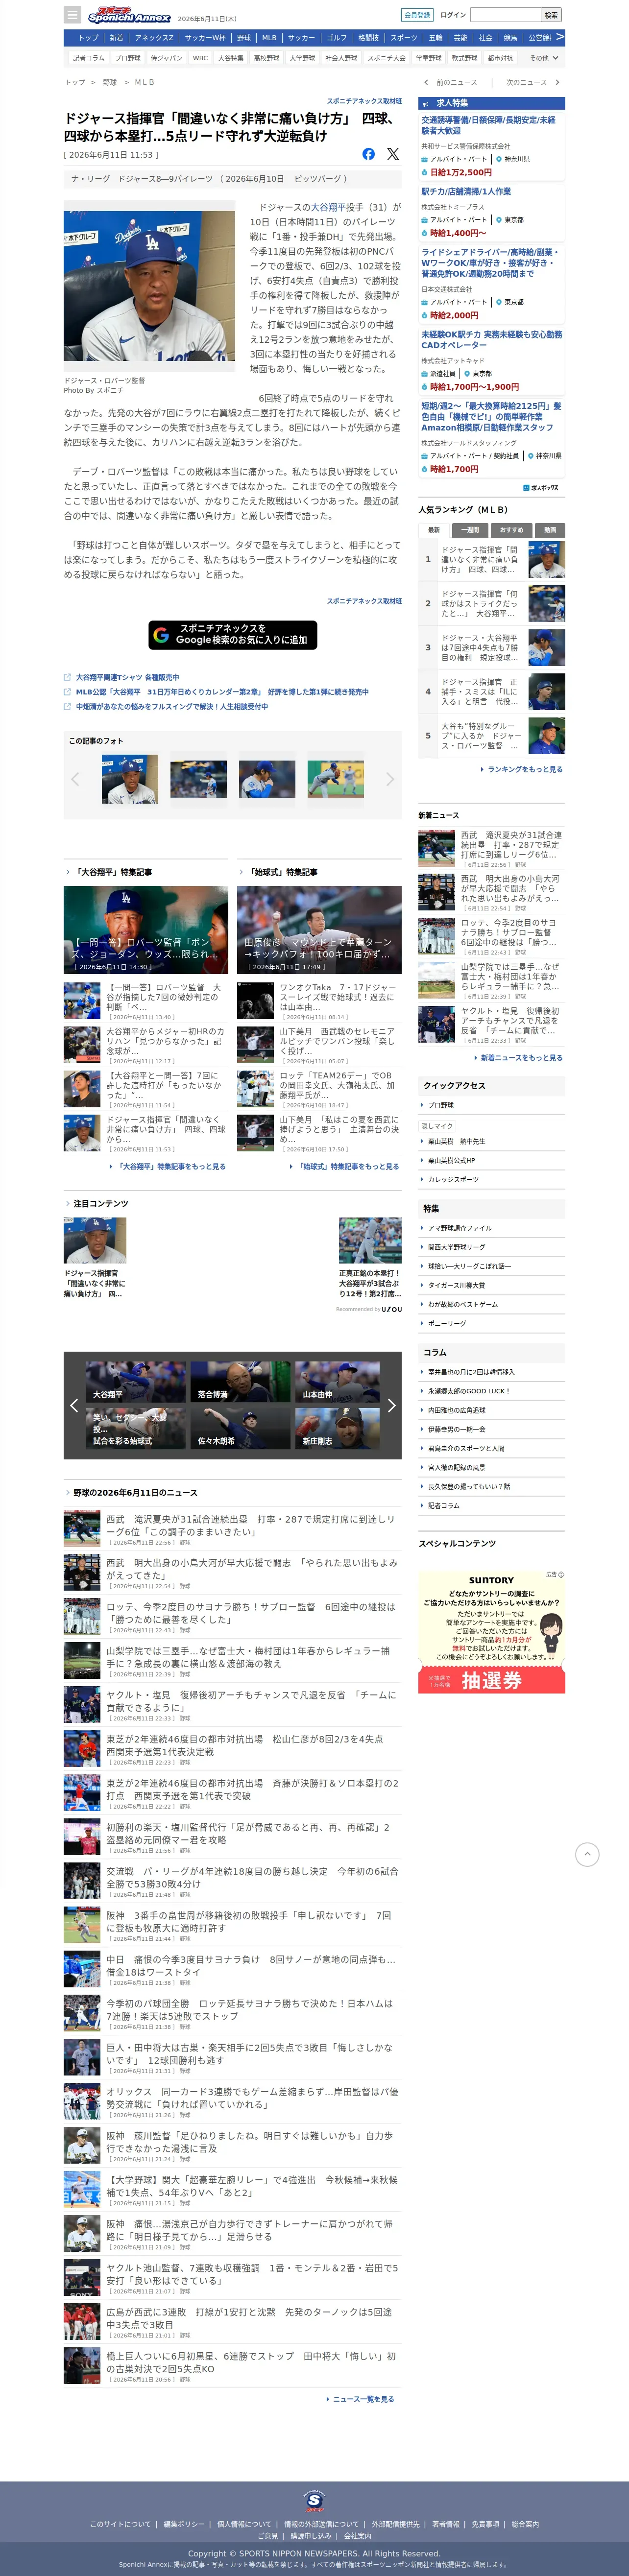The image size is (629, 2576).
Task: Click the 会員登録 button
Action: (x=417, y=15)
